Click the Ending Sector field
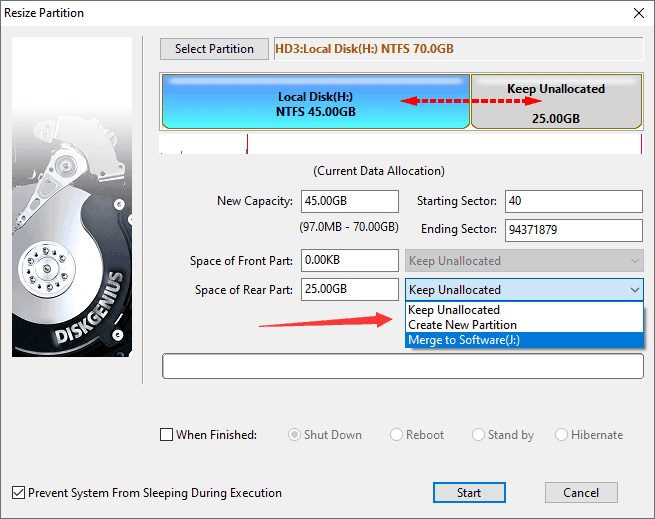655x519 pixels. pyautogui.click(x=573, y=230)
